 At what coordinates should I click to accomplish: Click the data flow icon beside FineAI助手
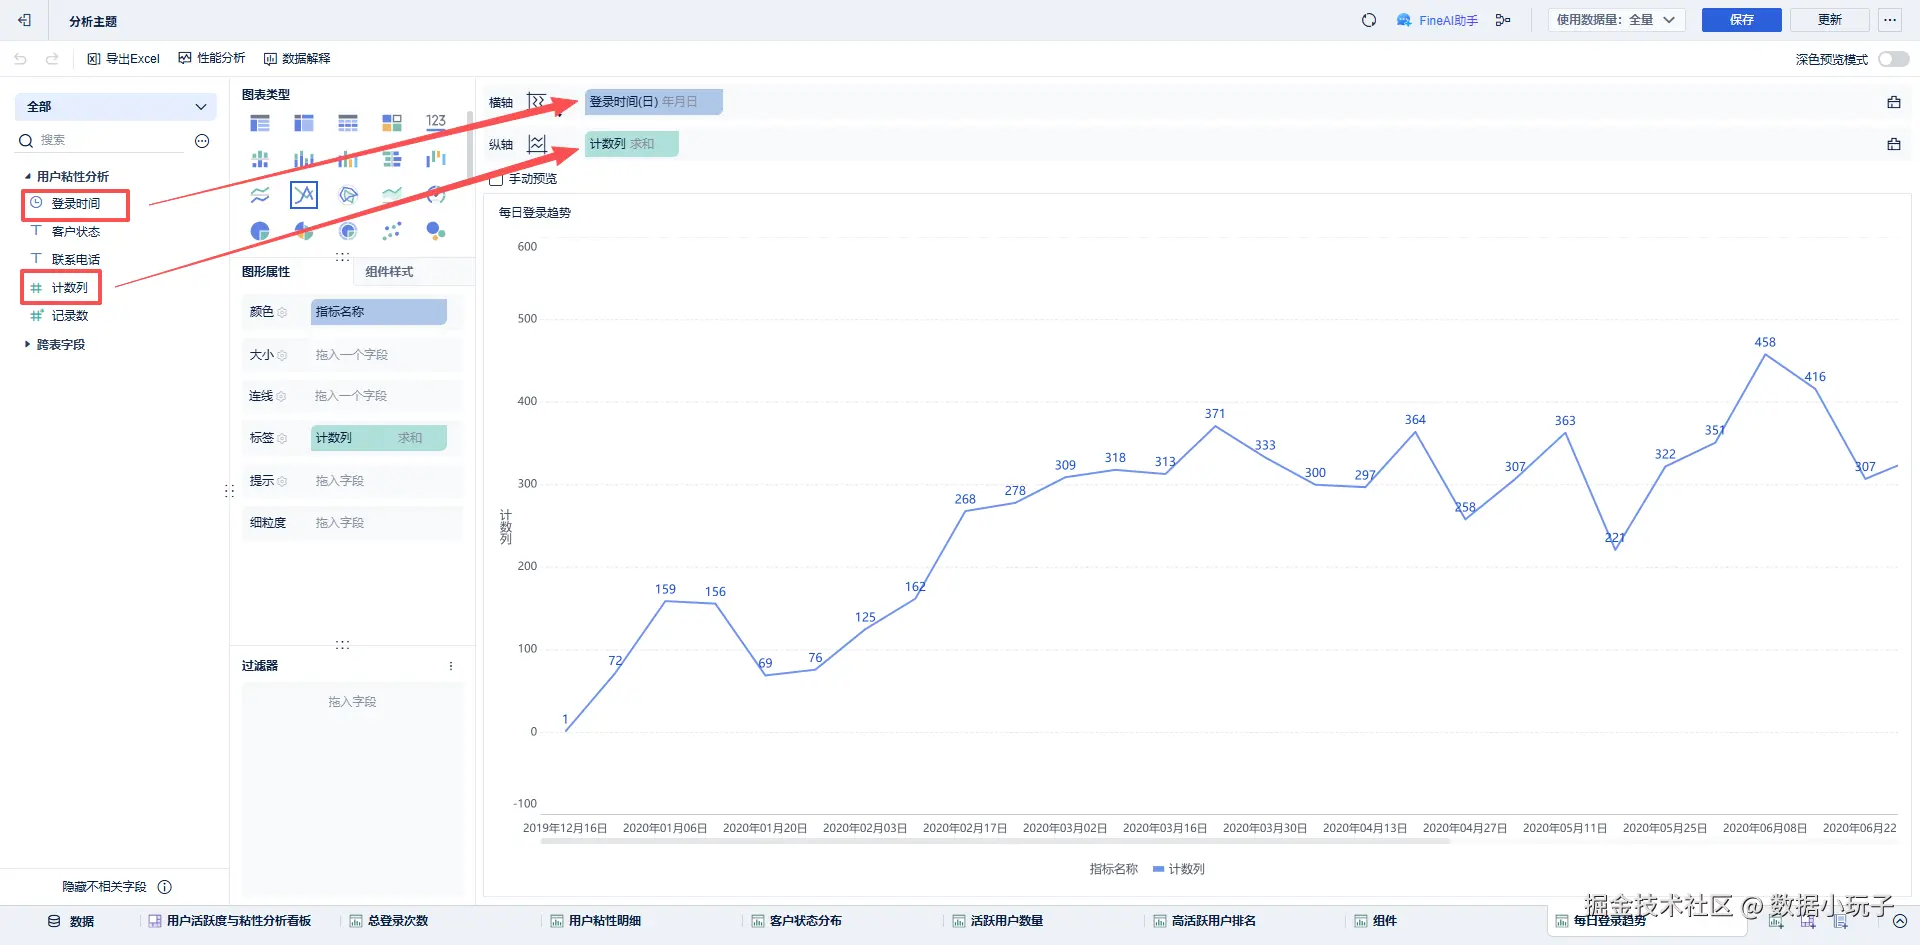click(x=1503, y=20)
